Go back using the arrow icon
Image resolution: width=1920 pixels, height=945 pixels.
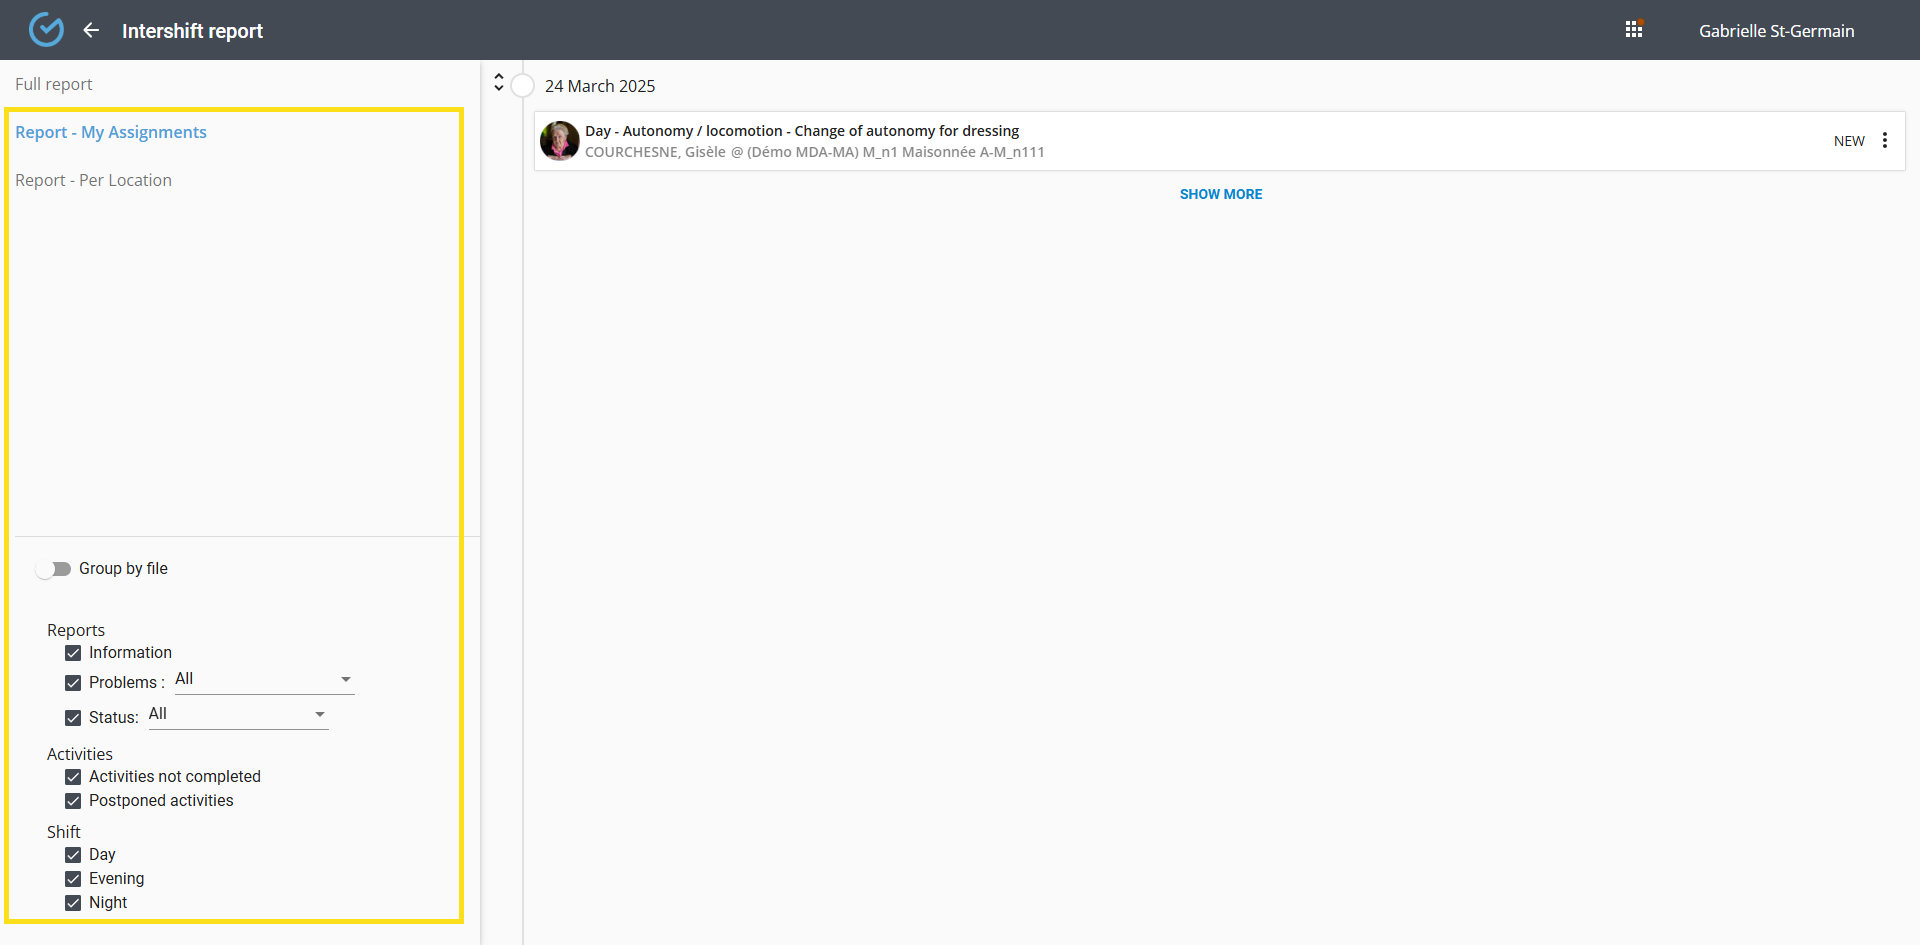[91, 30]
